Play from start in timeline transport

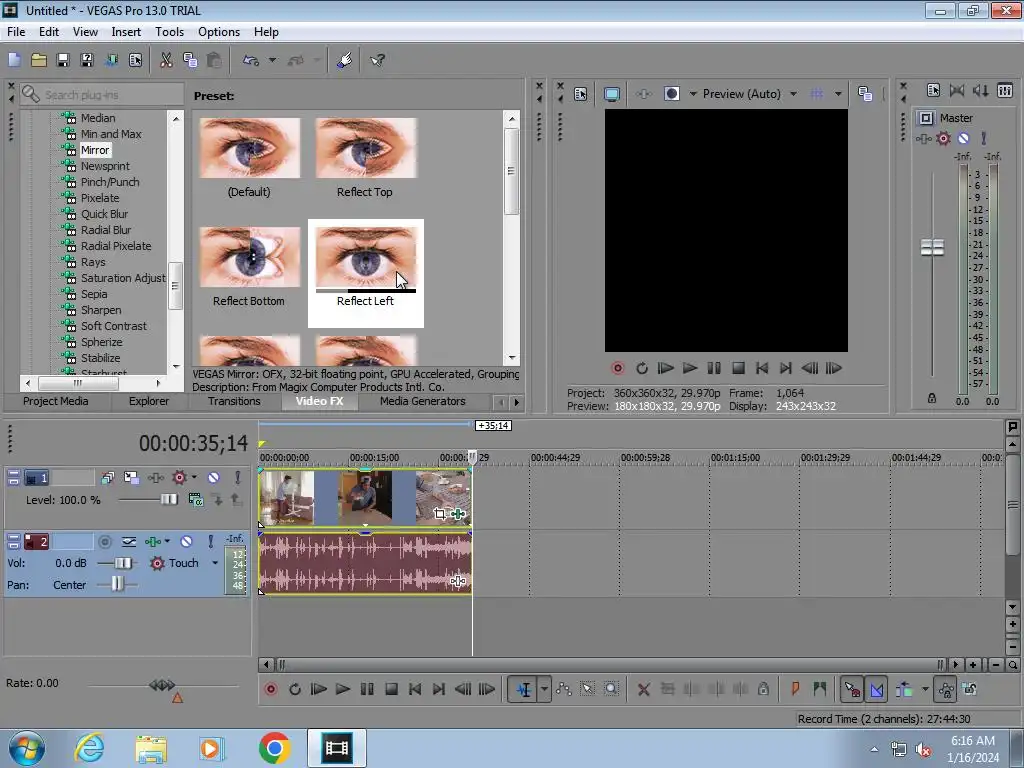pos(318,689)
